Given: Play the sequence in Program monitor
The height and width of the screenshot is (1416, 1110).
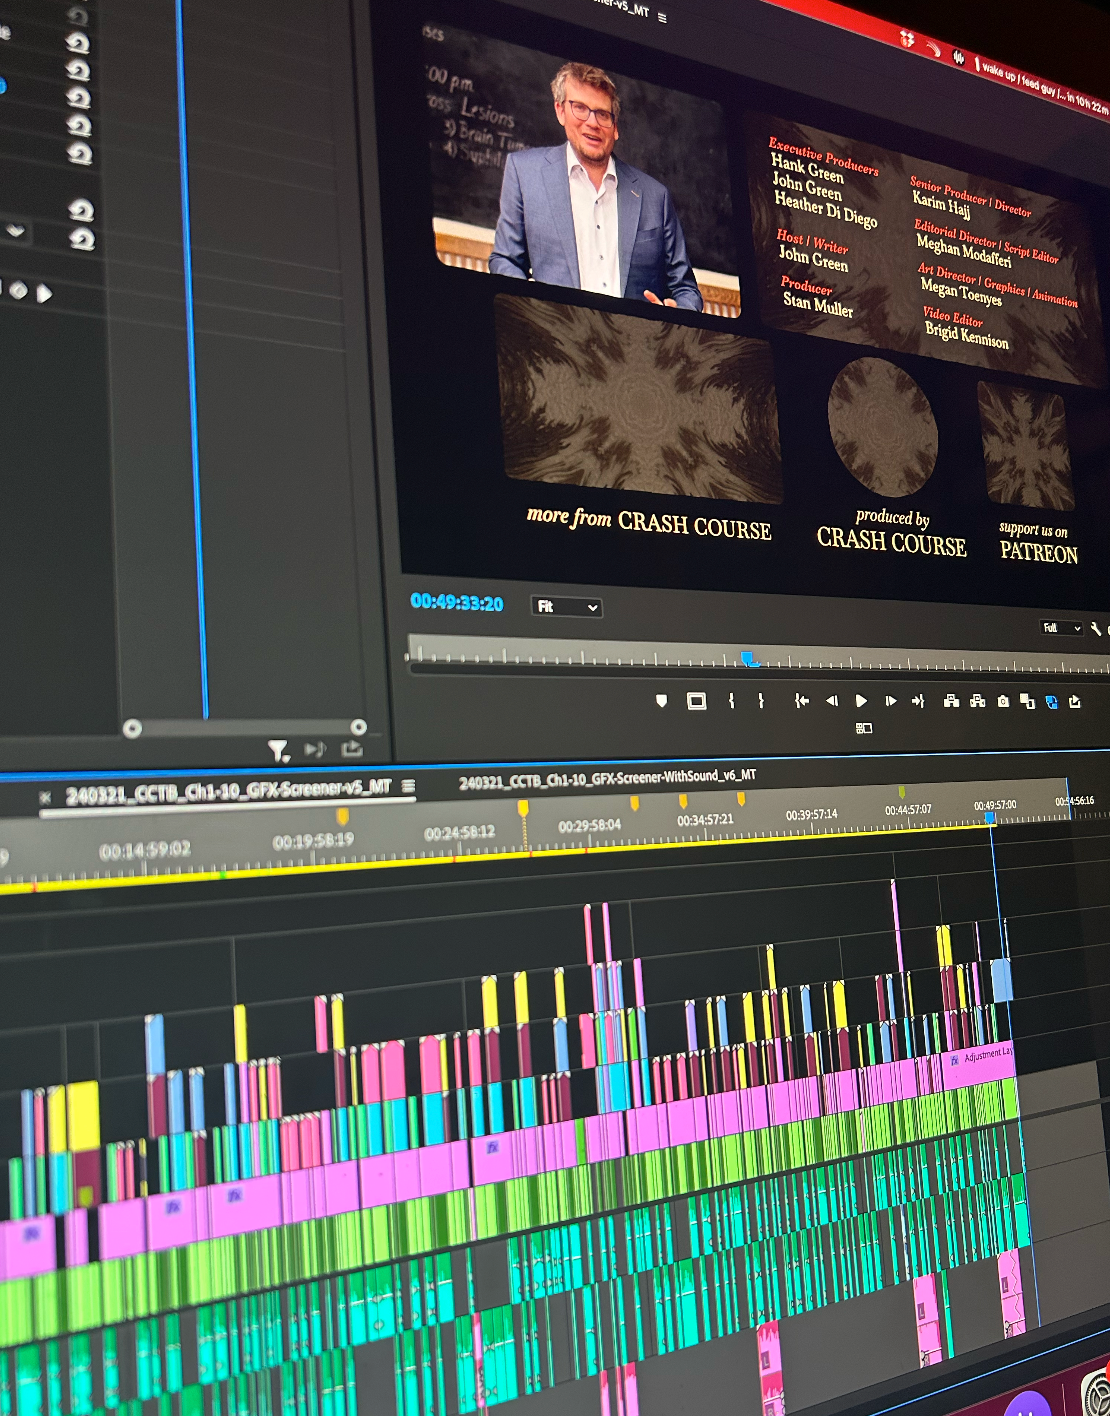Looking at the screenshot, I should (861, 701).
